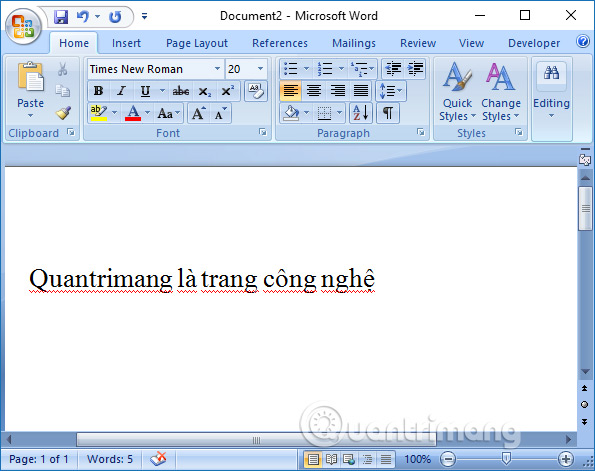Switch to the Developer tab
The image size is (595, 471).
pyautogui.click(x=534, y=43)
